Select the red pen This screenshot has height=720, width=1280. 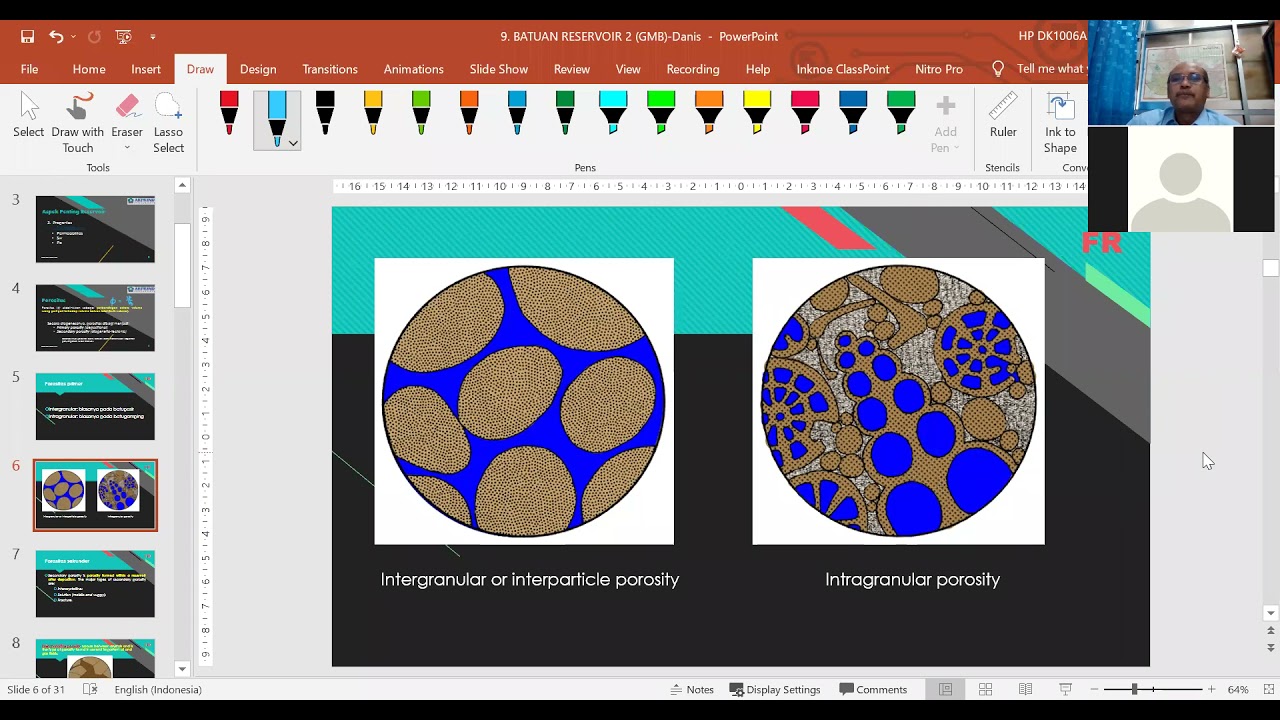[x=229, y=113]
